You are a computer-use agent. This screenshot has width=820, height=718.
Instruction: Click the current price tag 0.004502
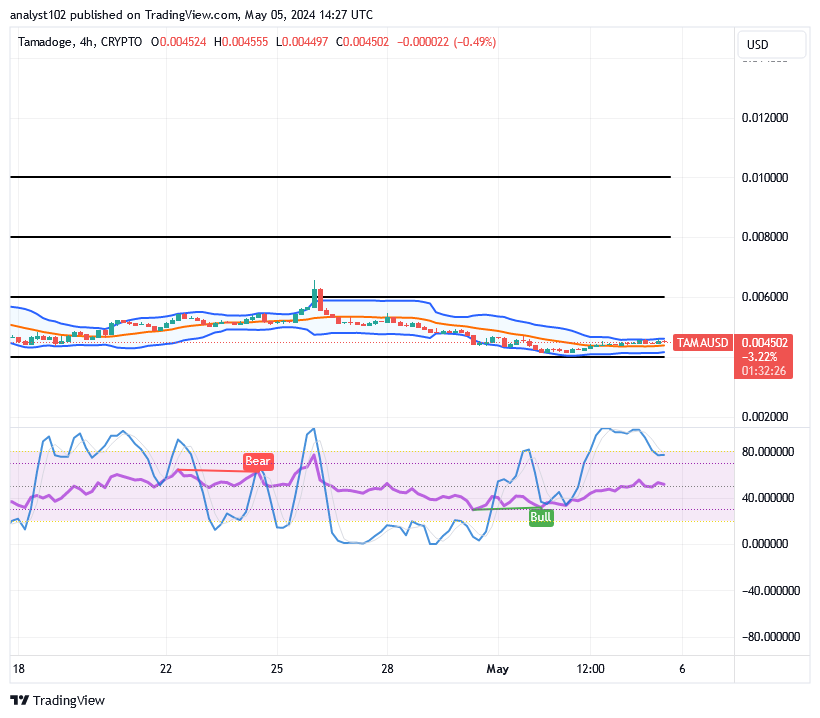[x=764, y=343]
